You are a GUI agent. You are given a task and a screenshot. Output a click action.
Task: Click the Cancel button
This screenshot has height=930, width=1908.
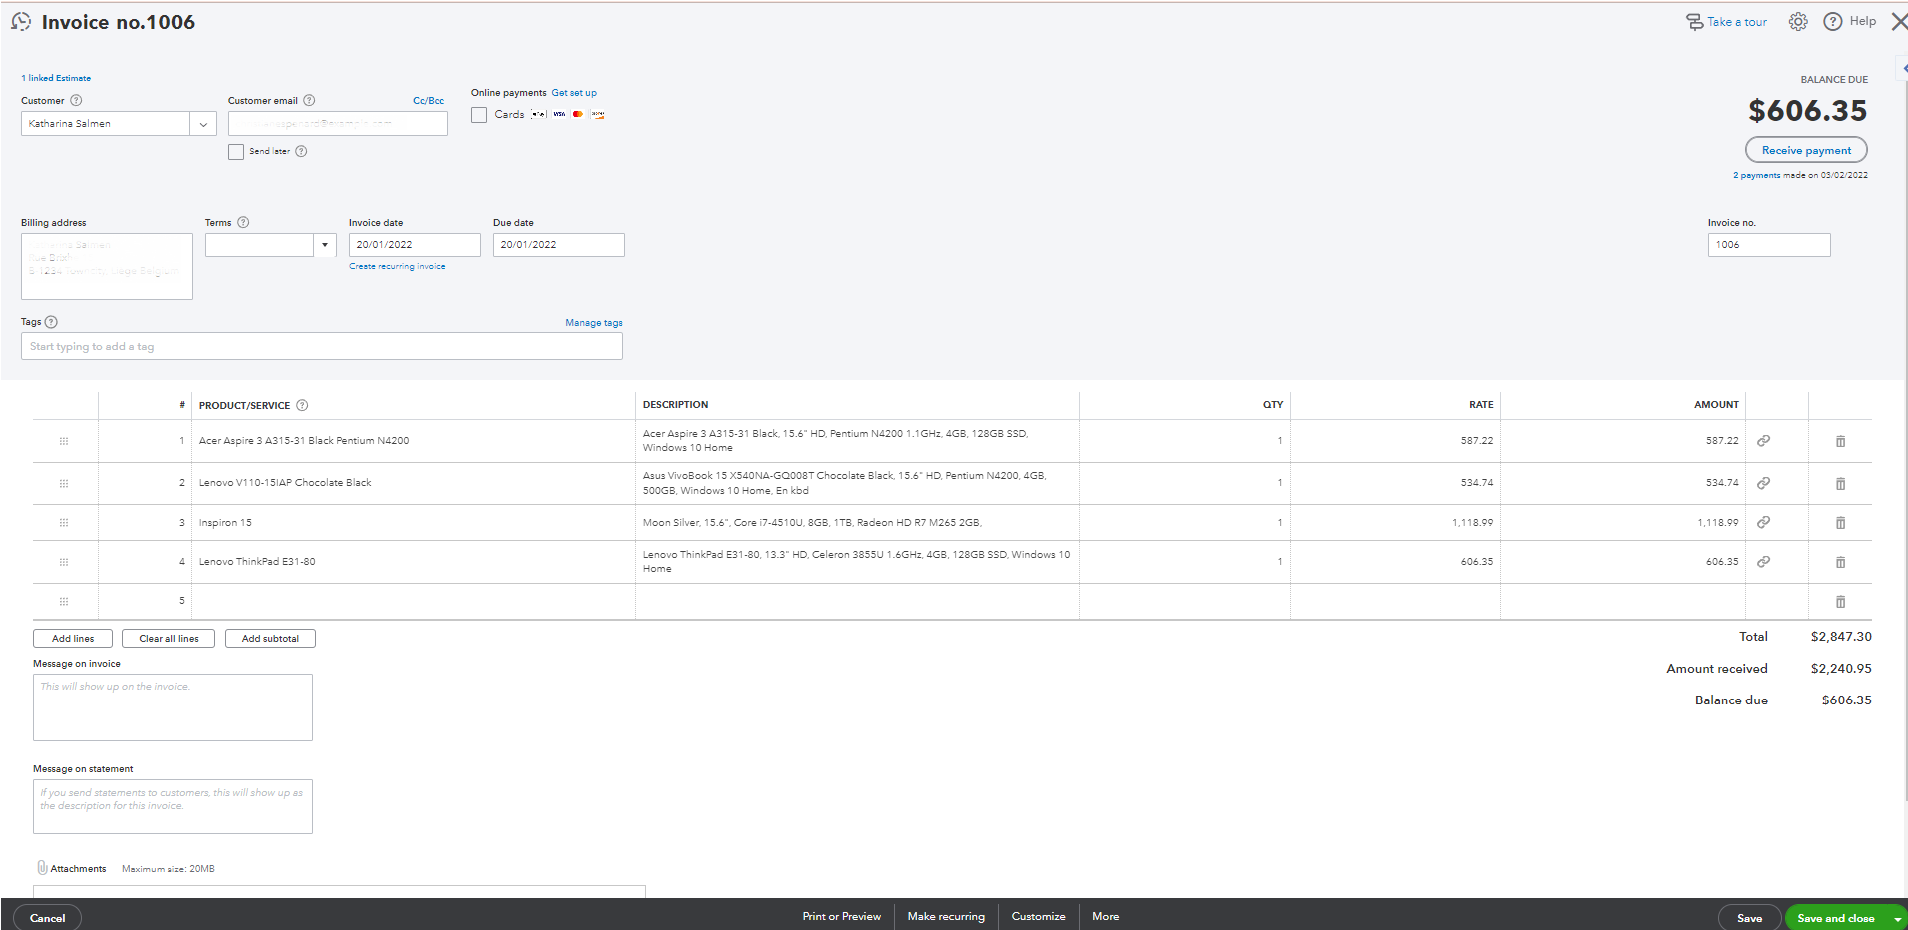tap(47, 918)
